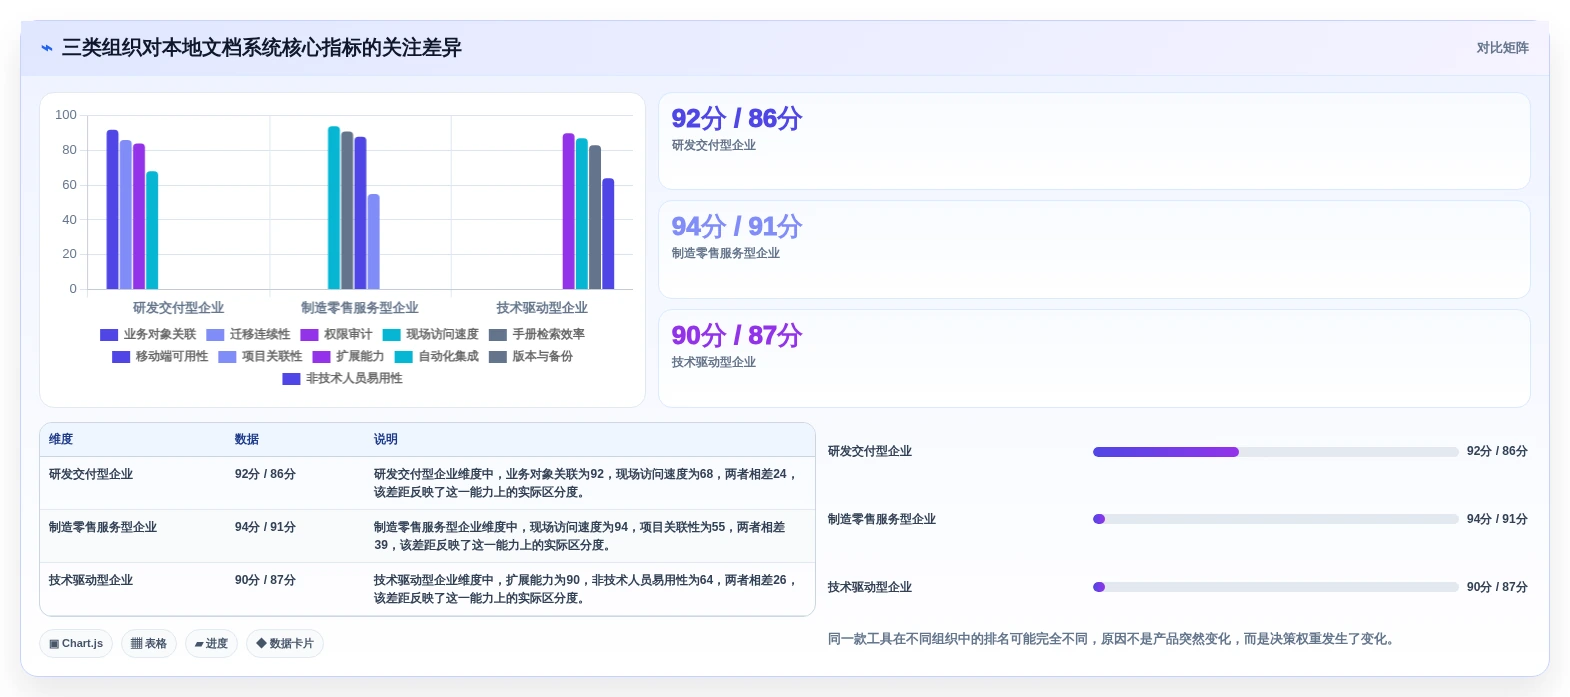Toggle the 手册检索效率 legend entry
Image resolution: width=1570 pixels, height=697 pixels.
pyautogui.click(x=537, y=335)
